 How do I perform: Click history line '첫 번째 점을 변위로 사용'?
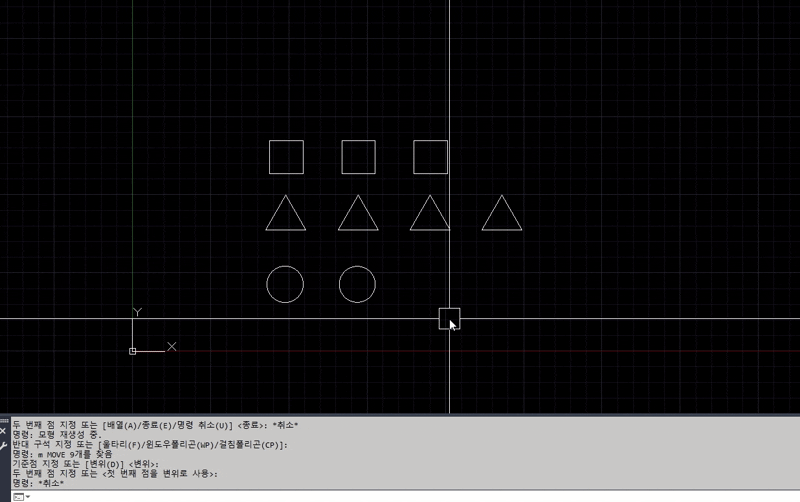click(x=115, y=473)
